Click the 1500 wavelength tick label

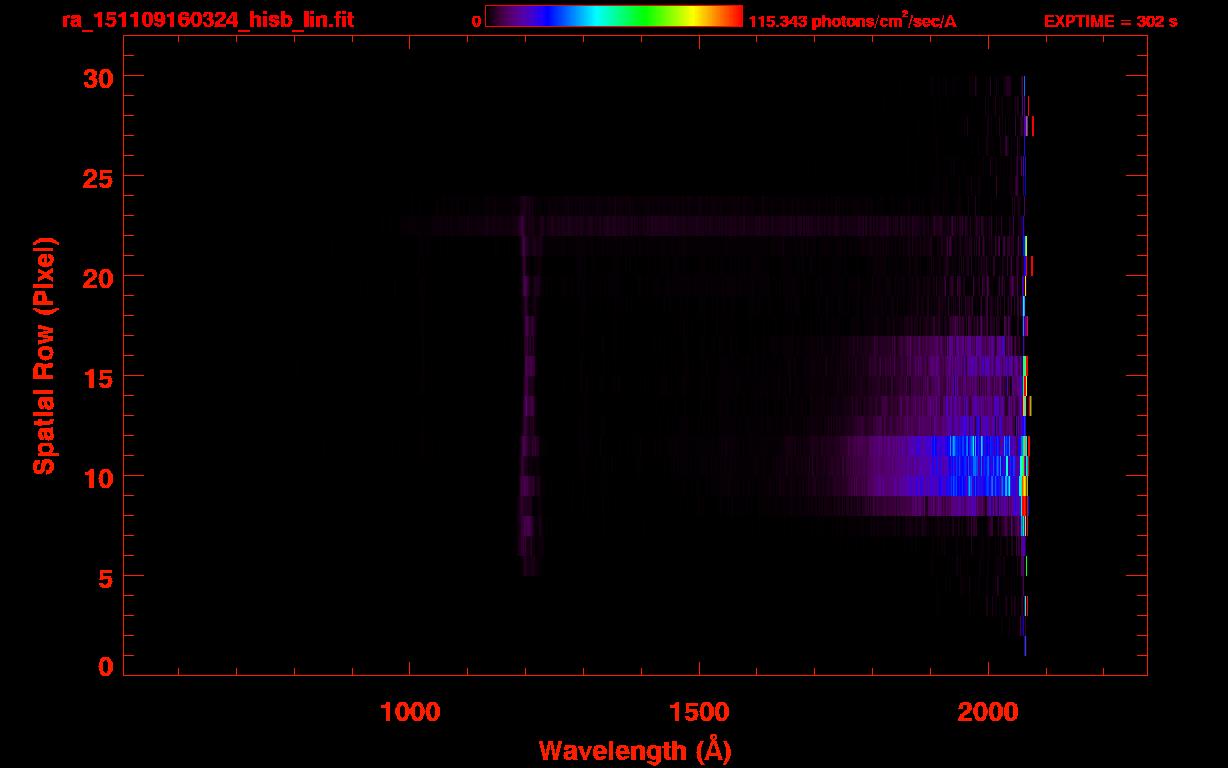pyautogui.click(x=699, y=712)
